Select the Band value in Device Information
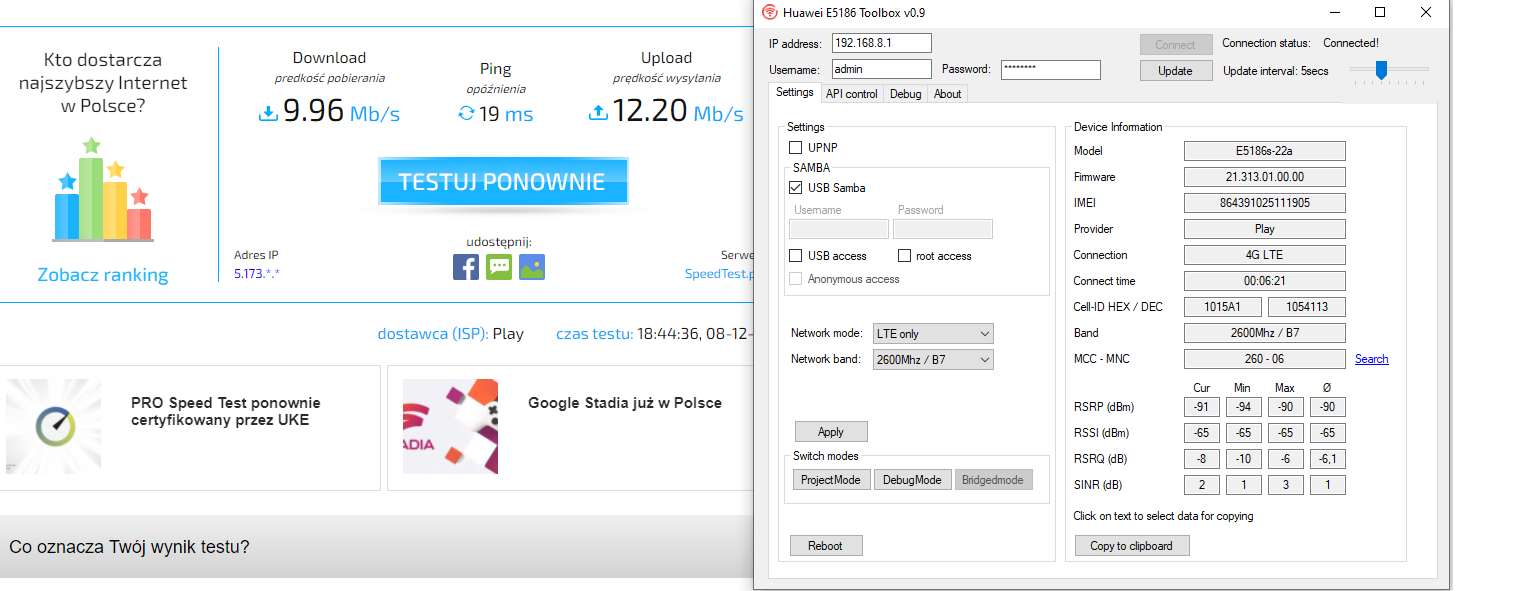This screenshot has height=591, width=1532. point(1265,333)
